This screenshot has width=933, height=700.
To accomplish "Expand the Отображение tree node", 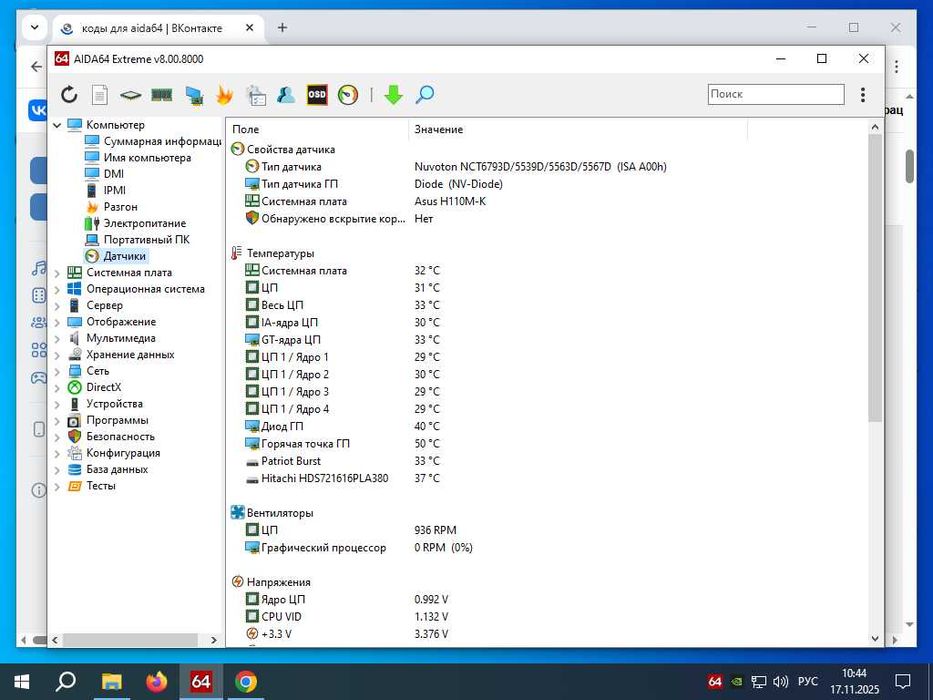I will click(x=57, y=322).
